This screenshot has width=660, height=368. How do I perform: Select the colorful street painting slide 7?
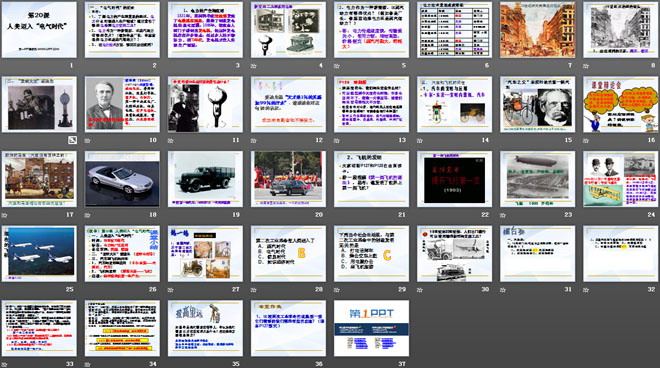pos(538,29)
